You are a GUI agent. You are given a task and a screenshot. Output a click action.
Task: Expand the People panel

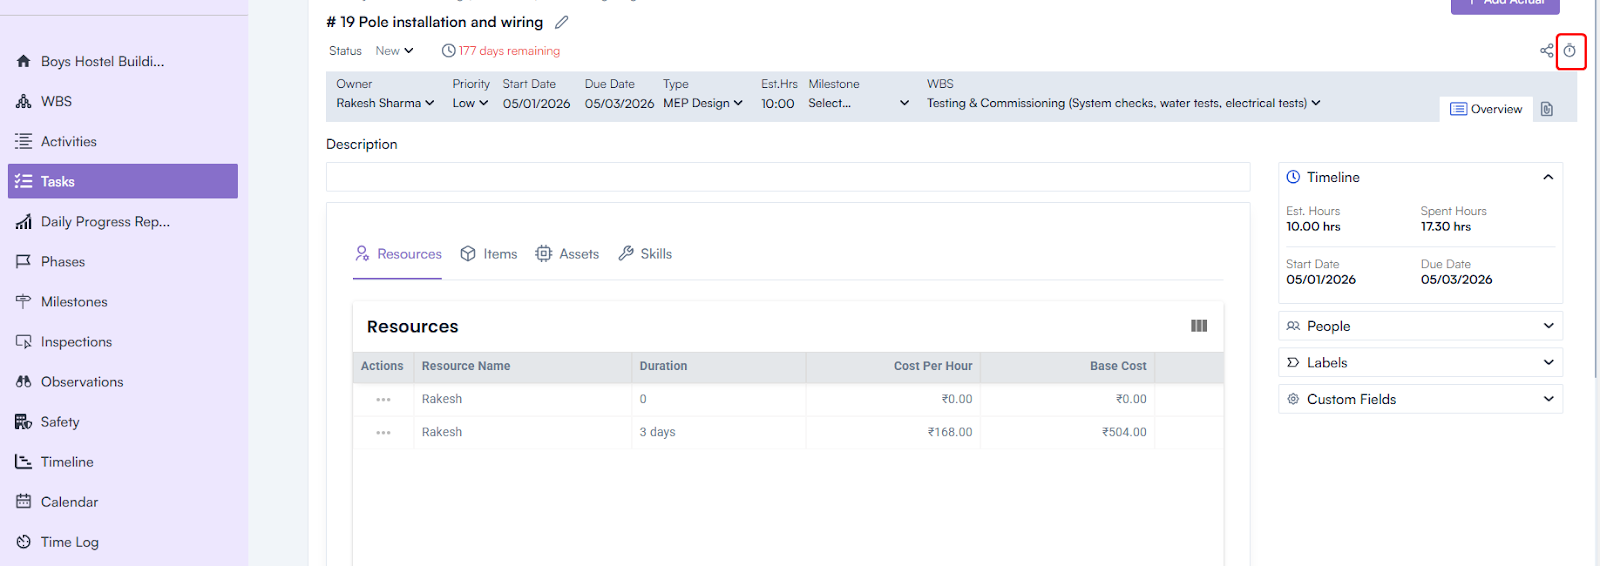pyautogui.click(x=1420, y=326)
